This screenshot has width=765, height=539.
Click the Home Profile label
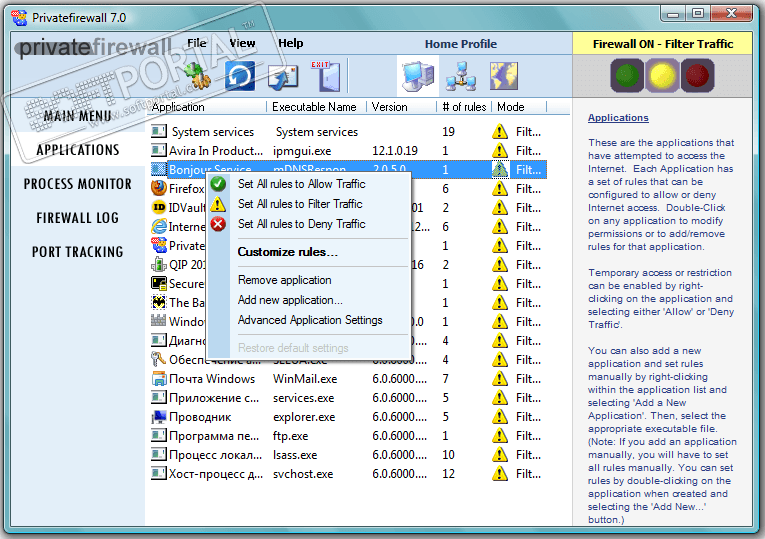click(461, 44)
